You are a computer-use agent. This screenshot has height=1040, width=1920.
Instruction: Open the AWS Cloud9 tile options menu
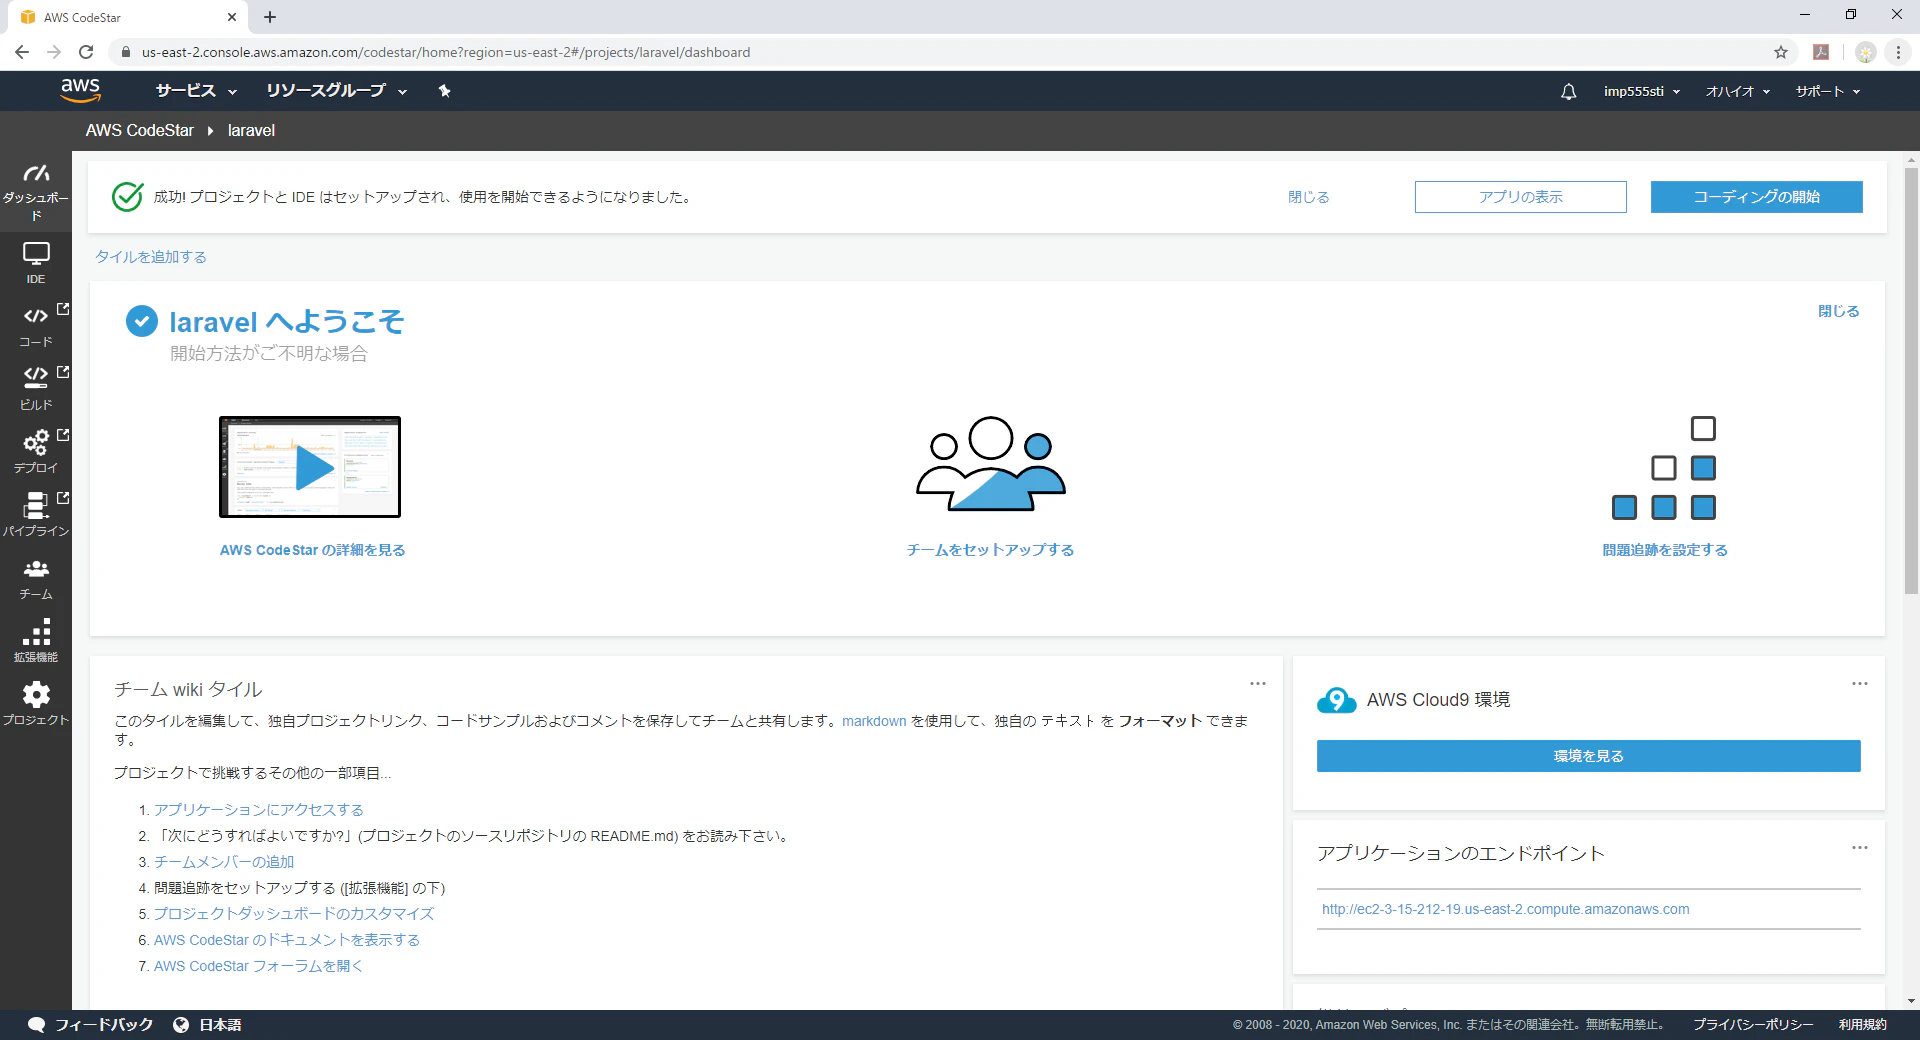click(1860, 684)
